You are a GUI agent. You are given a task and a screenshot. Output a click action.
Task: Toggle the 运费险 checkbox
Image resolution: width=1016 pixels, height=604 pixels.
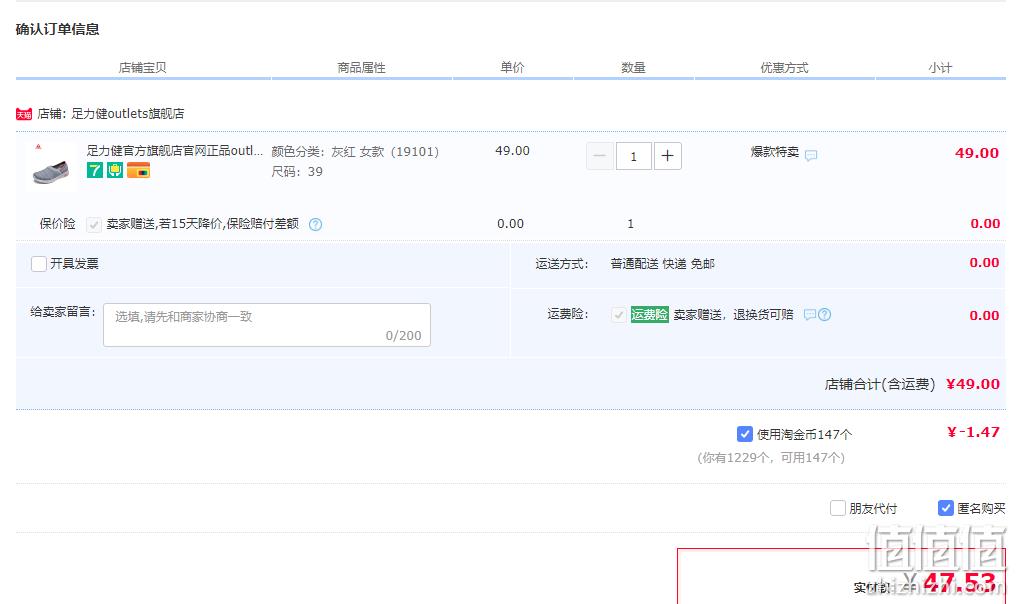point(618,315)
